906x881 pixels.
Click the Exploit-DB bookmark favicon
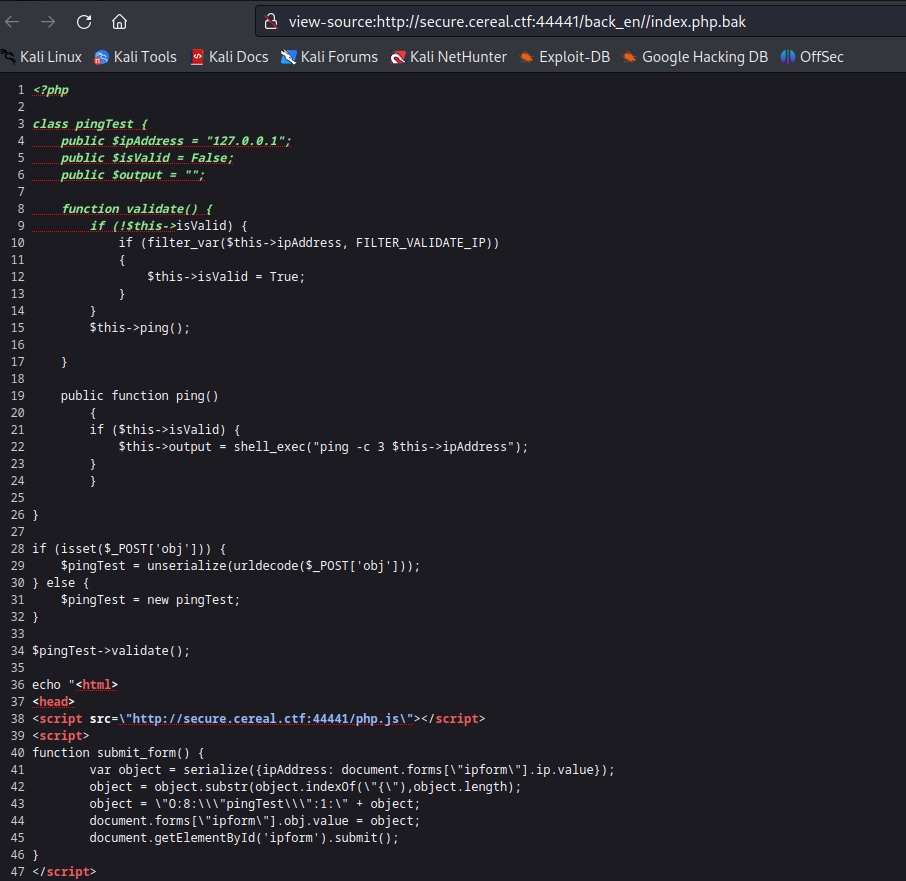[526, 57]
